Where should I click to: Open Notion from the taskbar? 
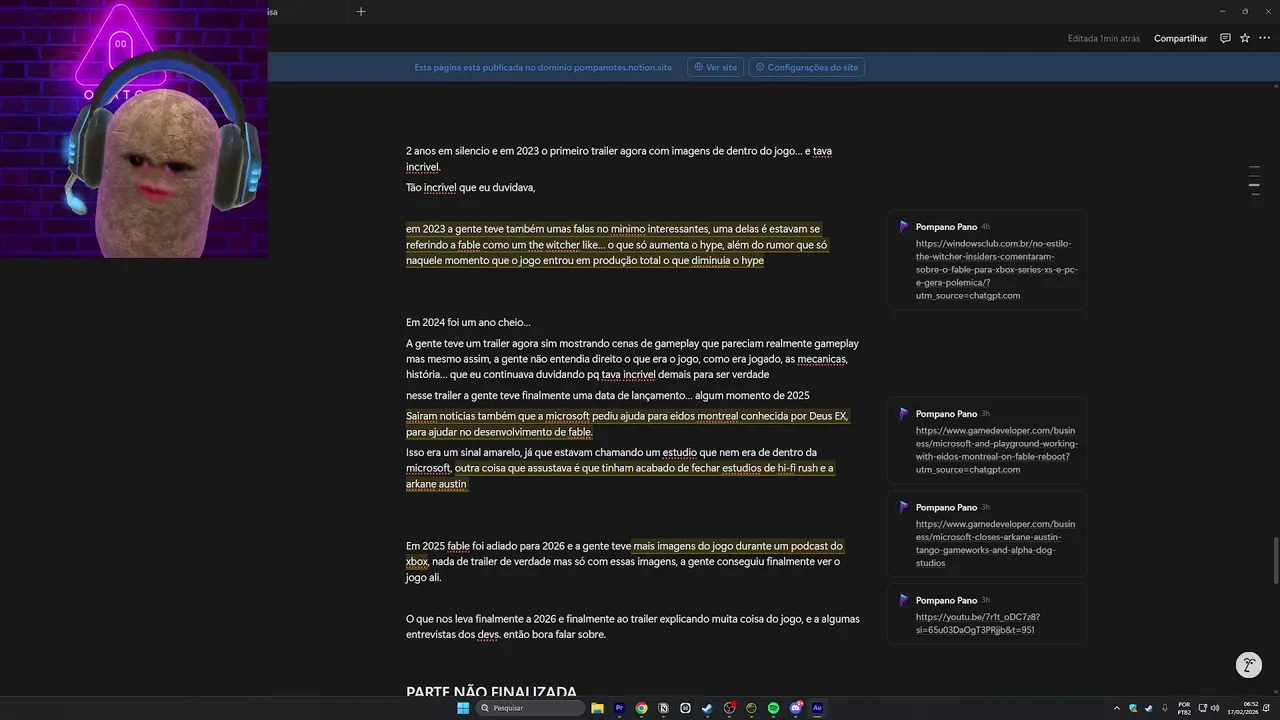pos(663,708)
